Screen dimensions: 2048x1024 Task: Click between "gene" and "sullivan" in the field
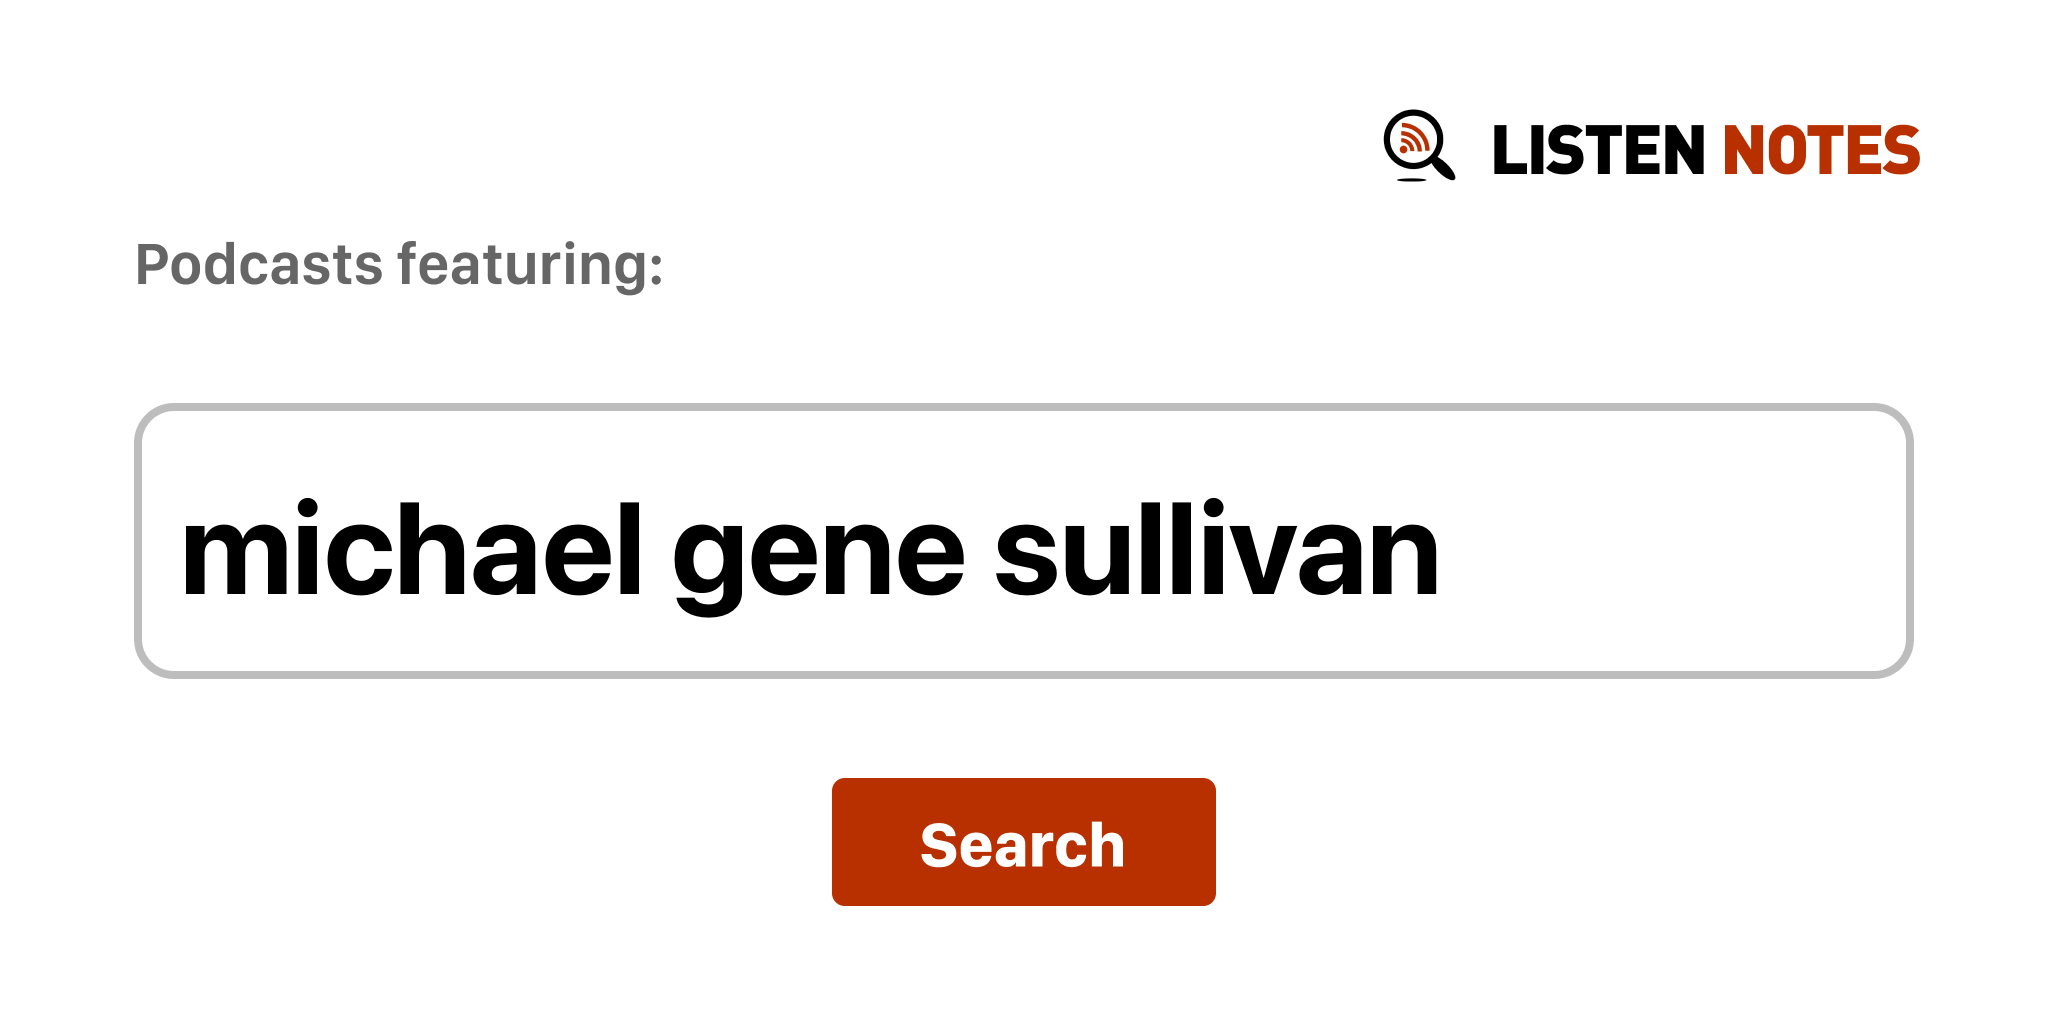click(980, 552)
